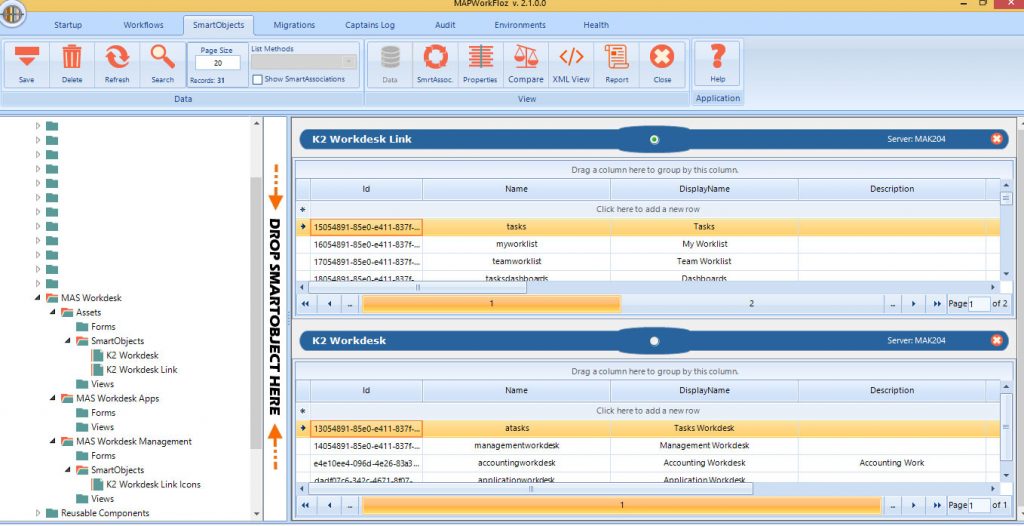
Task: Click to add a new row in K2 Workdesk grid
Action: click(647, 411)
